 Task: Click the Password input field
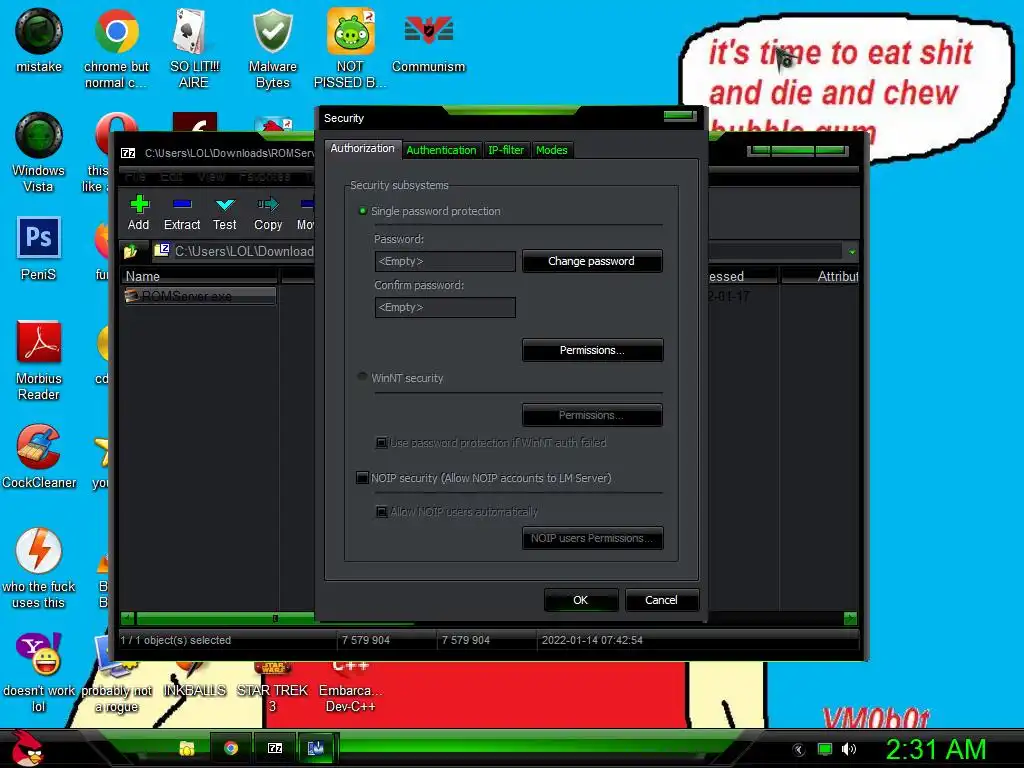tap(445, 261)
